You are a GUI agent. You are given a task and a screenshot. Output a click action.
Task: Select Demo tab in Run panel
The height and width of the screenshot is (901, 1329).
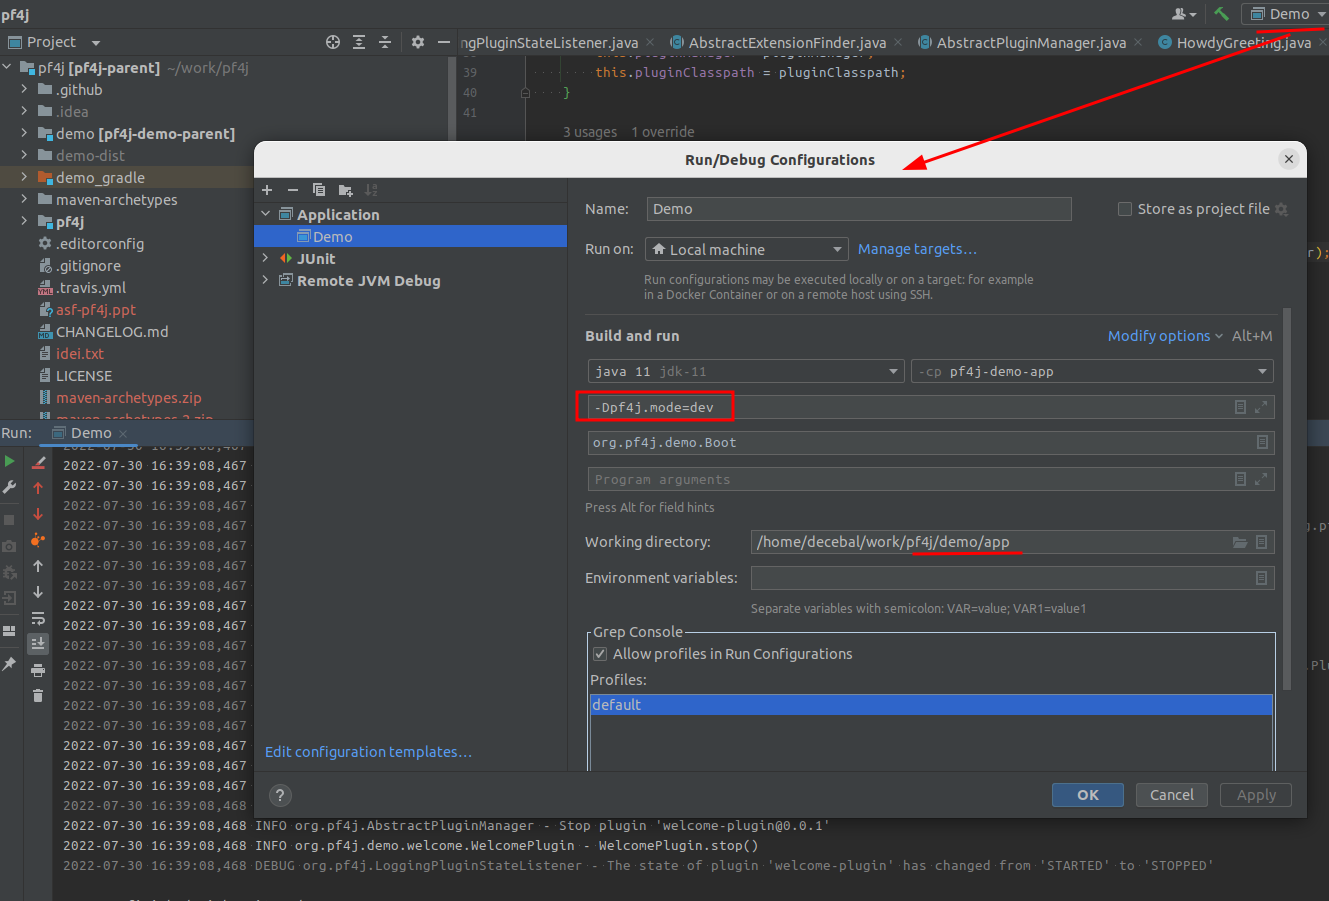91,433
